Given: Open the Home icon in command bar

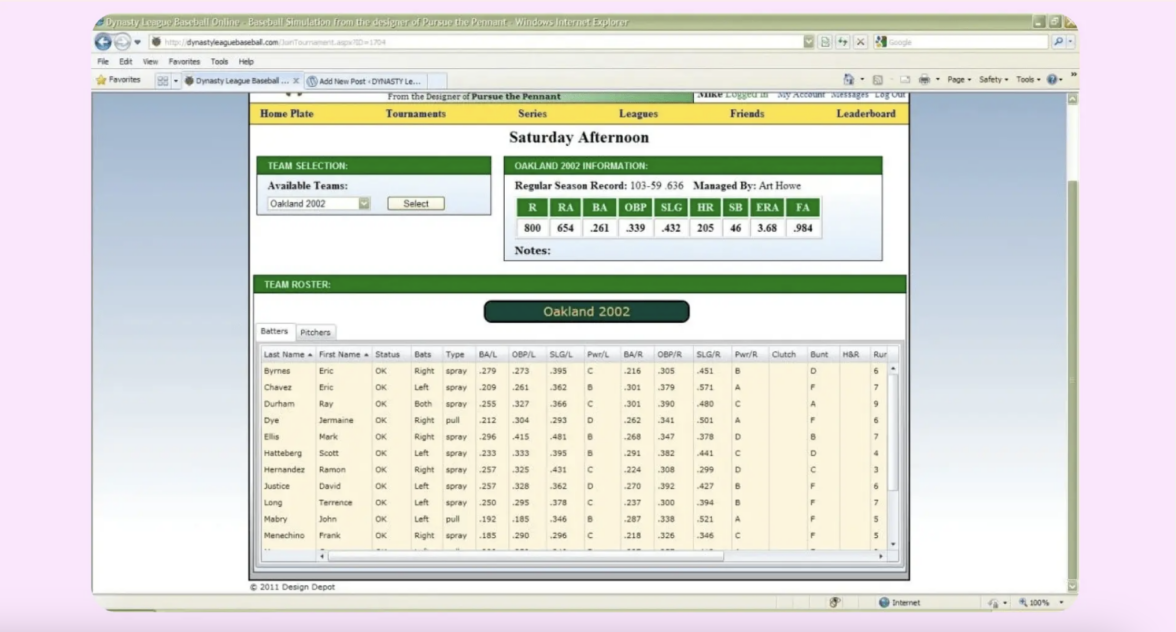Looking at the screenshot, I should click(849, 80).
